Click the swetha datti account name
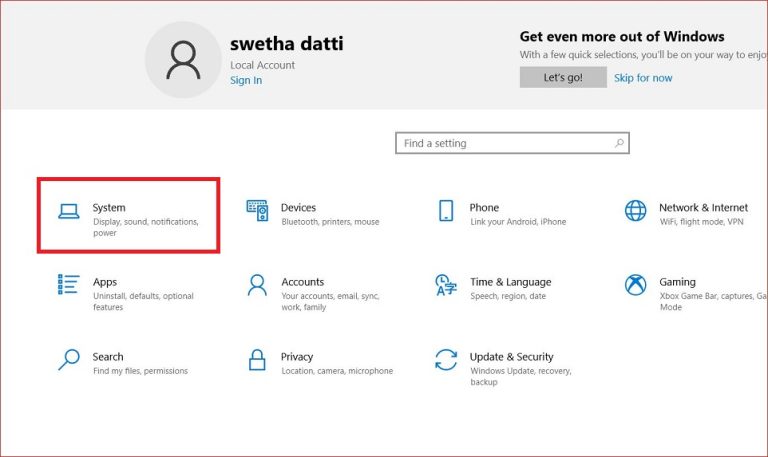The width and height of the screenshot is (768, 457). tap(286, 44)
